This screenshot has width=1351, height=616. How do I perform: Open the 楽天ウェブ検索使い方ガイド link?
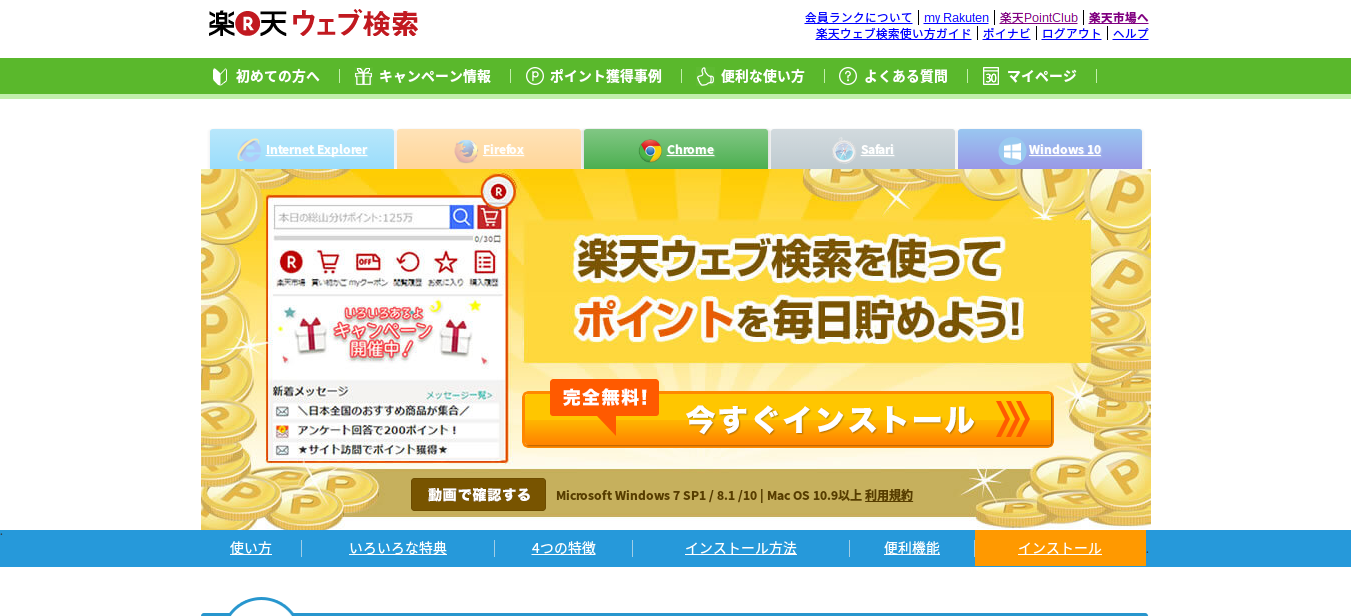(893, 33)
